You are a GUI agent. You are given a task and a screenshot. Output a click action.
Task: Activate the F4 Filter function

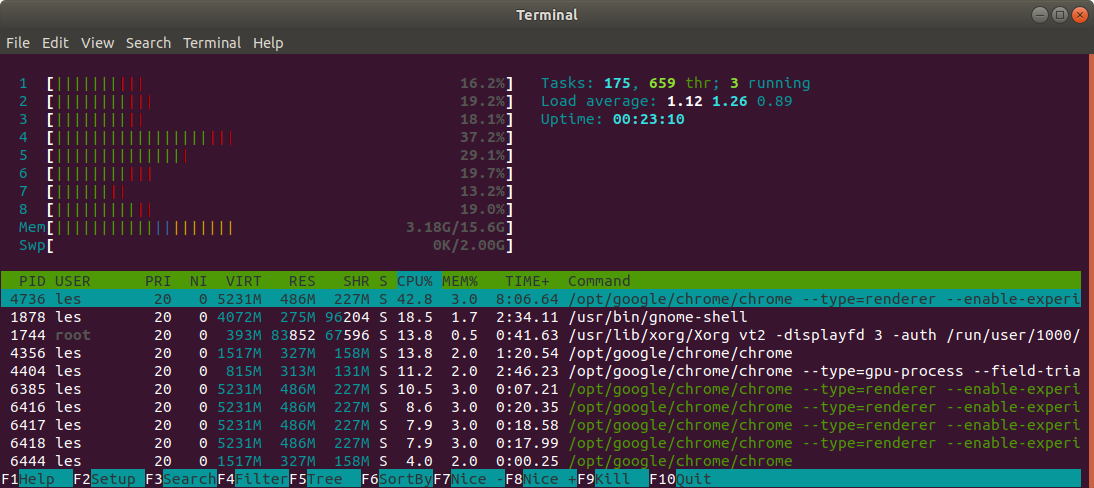click(x=253, y=480)
